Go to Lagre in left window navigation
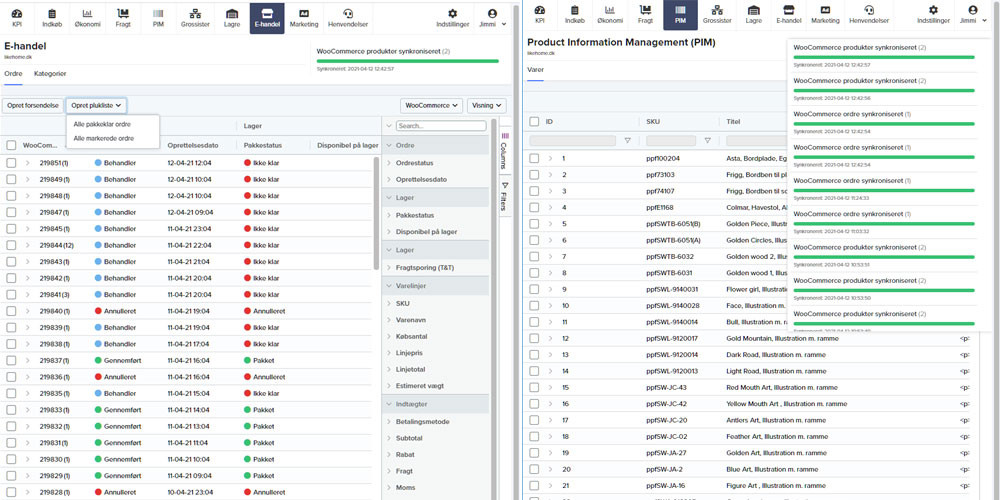The width and height of the screenshot is (1000, 500). coord(232,16)
